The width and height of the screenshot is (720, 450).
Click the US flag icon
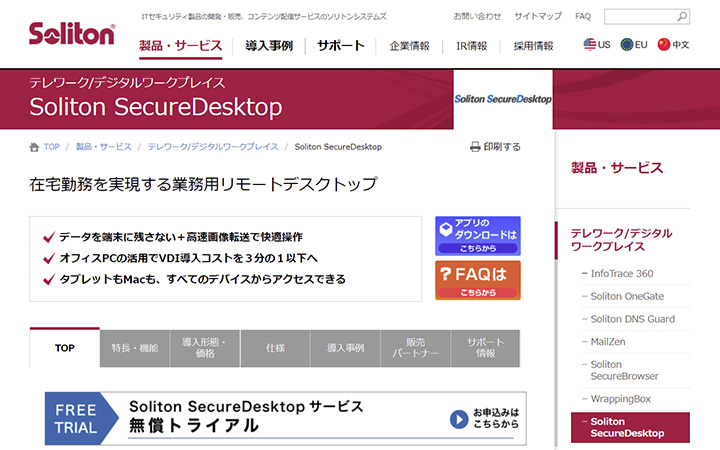pos(590,45)
